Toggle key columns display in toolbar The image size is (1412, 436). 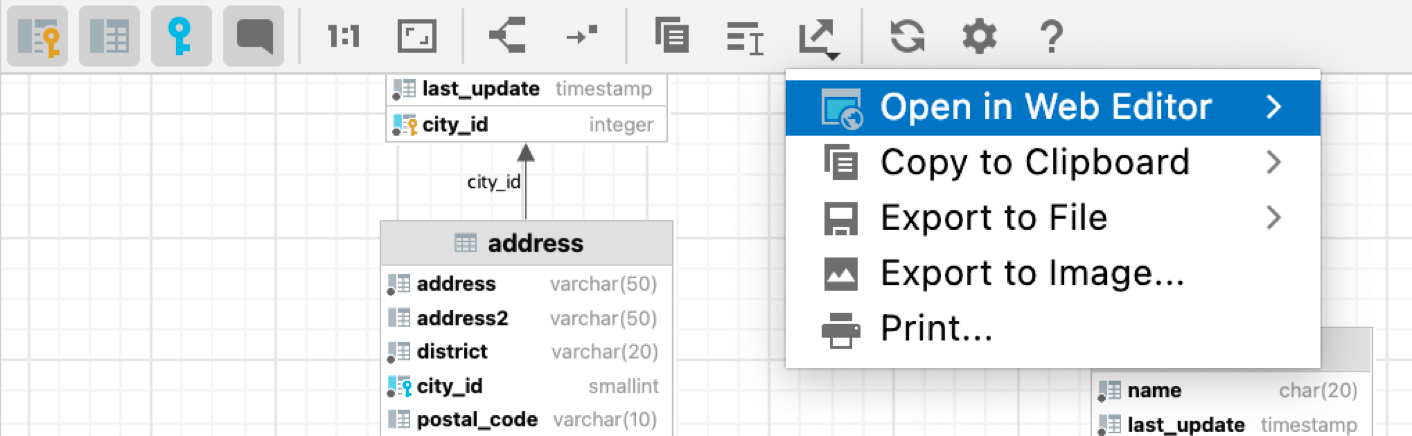(x=37, y=38)
